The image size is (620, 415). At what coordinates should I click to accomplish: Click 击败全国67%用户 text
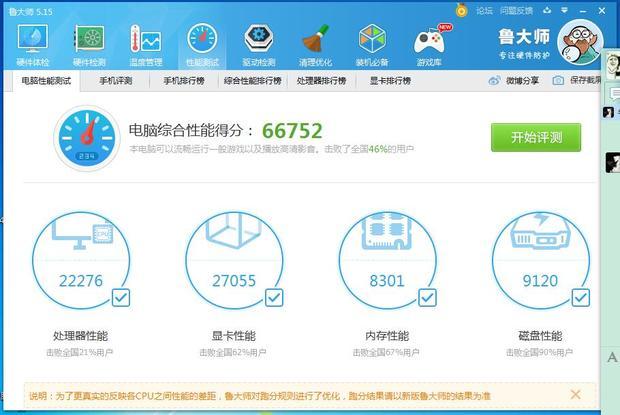coord(386,352)
